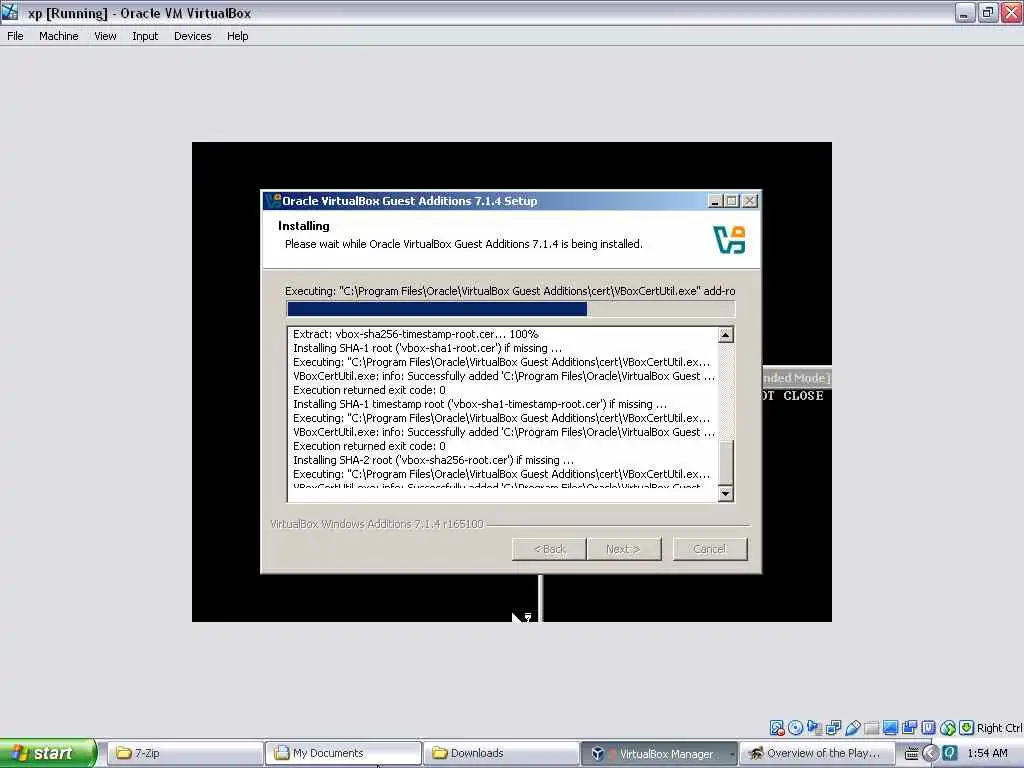Switch to 7-Zip taskbar window
The width and height of the screenshot is (1024, 768).
point(185,753)
